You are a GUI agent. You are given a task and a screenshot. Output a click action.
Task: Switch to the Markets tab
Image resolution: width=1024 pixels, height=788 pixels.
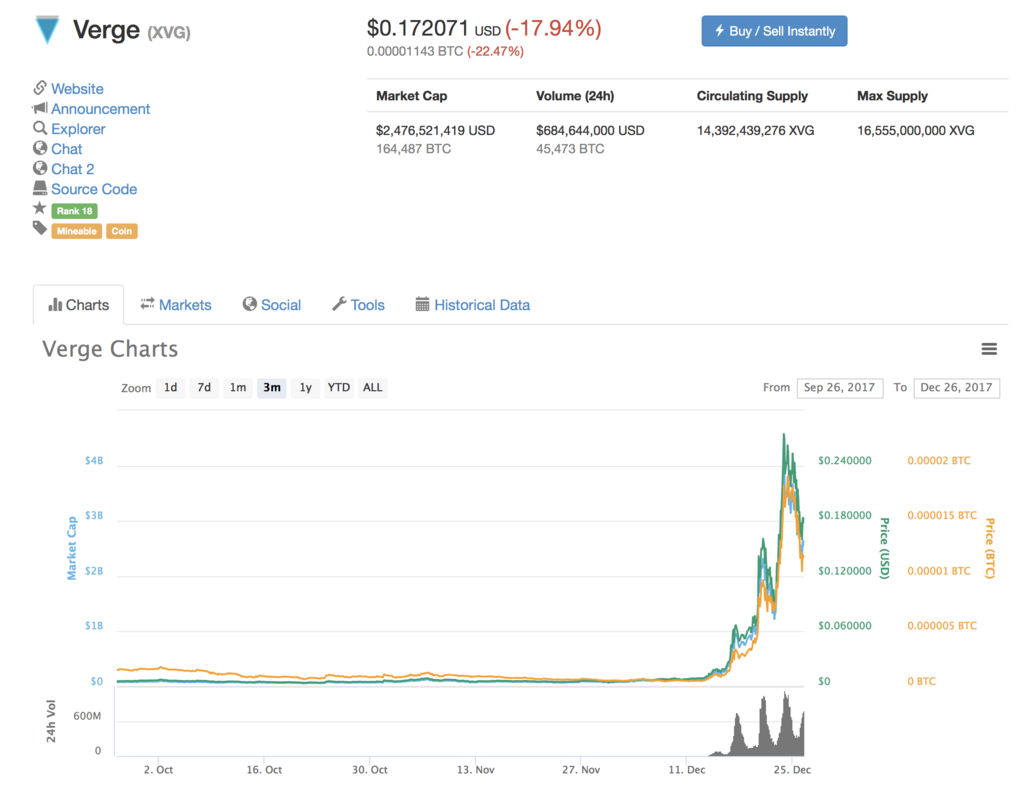(x=176, y=305)
